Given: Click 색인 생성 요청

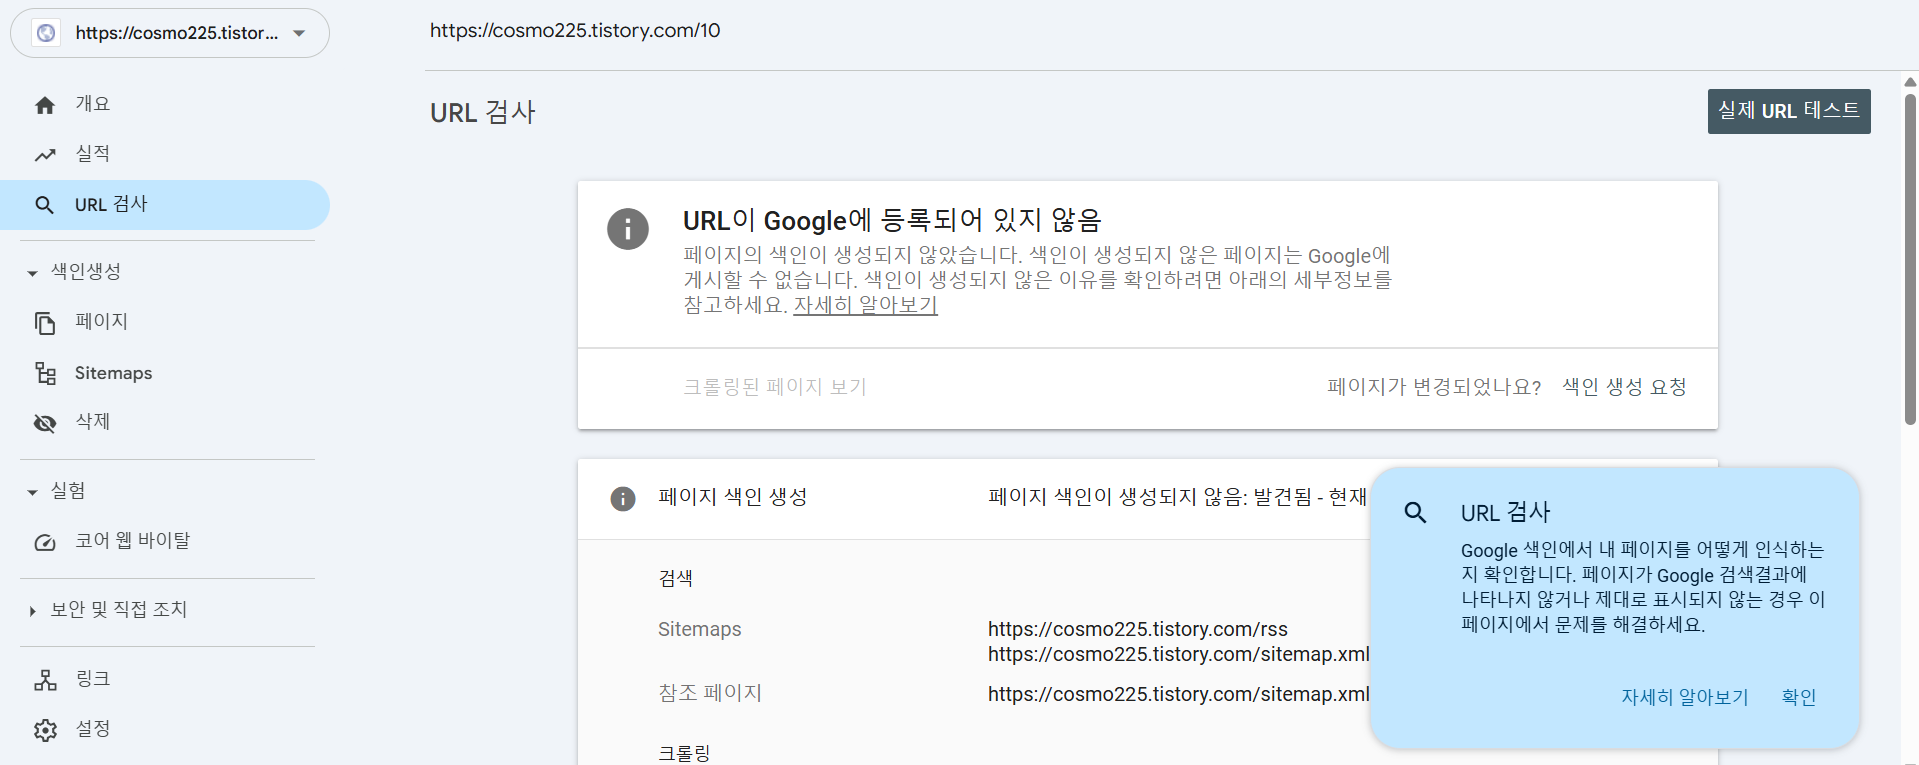Looking at the screenshot, I should click(1624, 387).
